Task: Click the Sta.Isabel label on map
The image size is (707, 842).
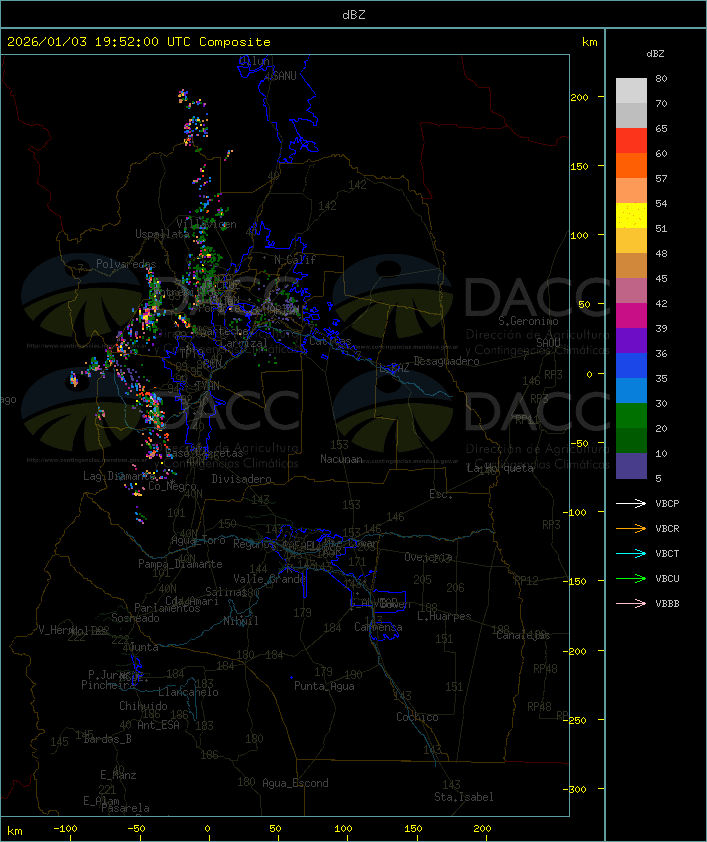Action: pyautogui.click(x=464, y=797)
